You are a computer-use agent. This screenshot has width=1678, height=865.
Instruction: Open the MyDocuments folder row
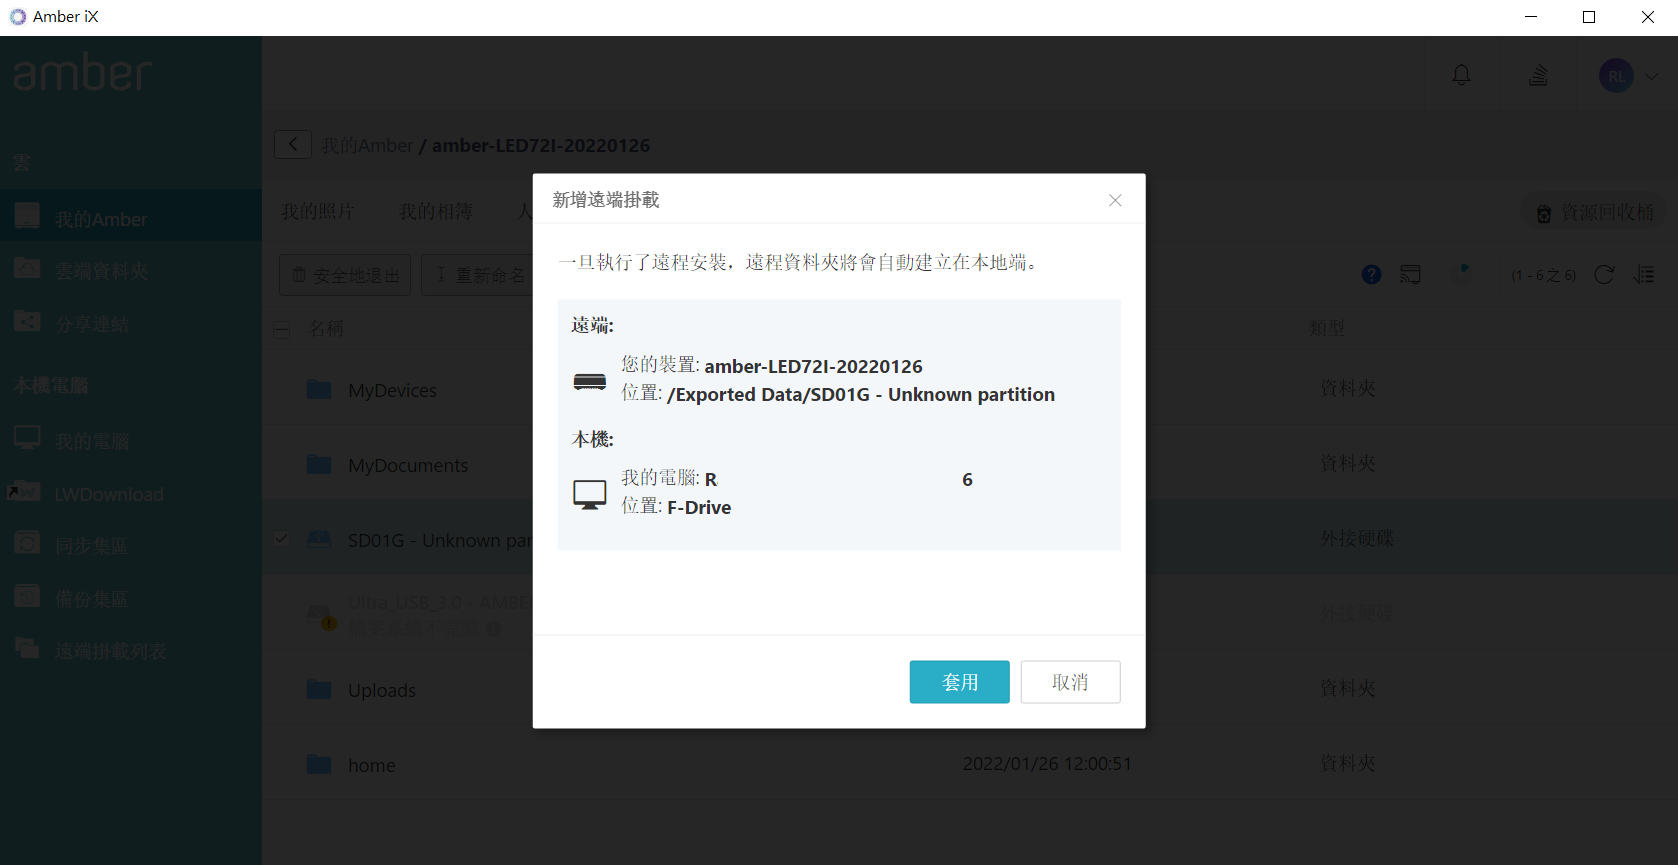click(408, 465)
